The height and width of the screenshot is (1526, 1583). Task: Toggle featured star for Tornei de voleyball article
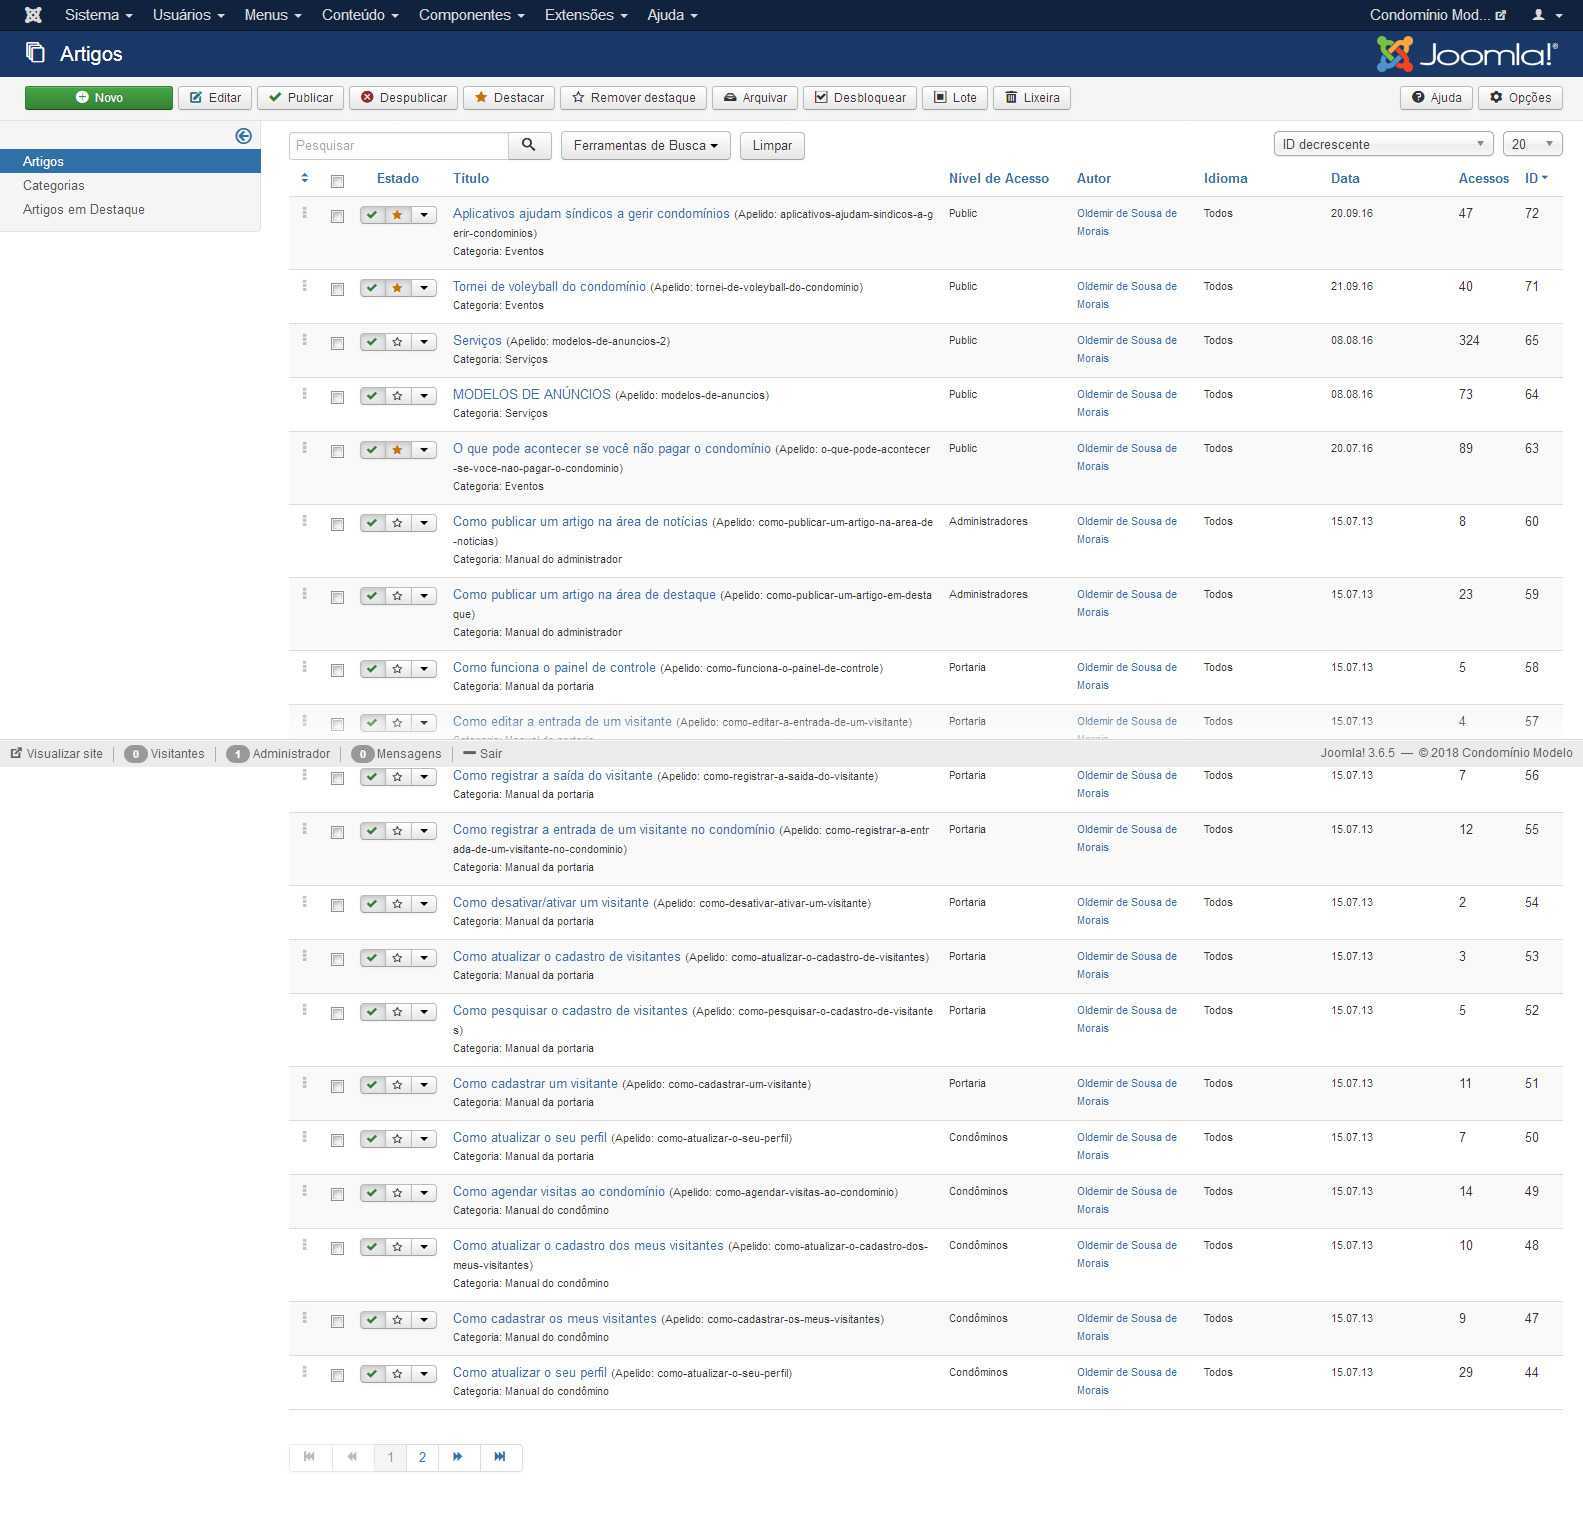pos(398,288)
